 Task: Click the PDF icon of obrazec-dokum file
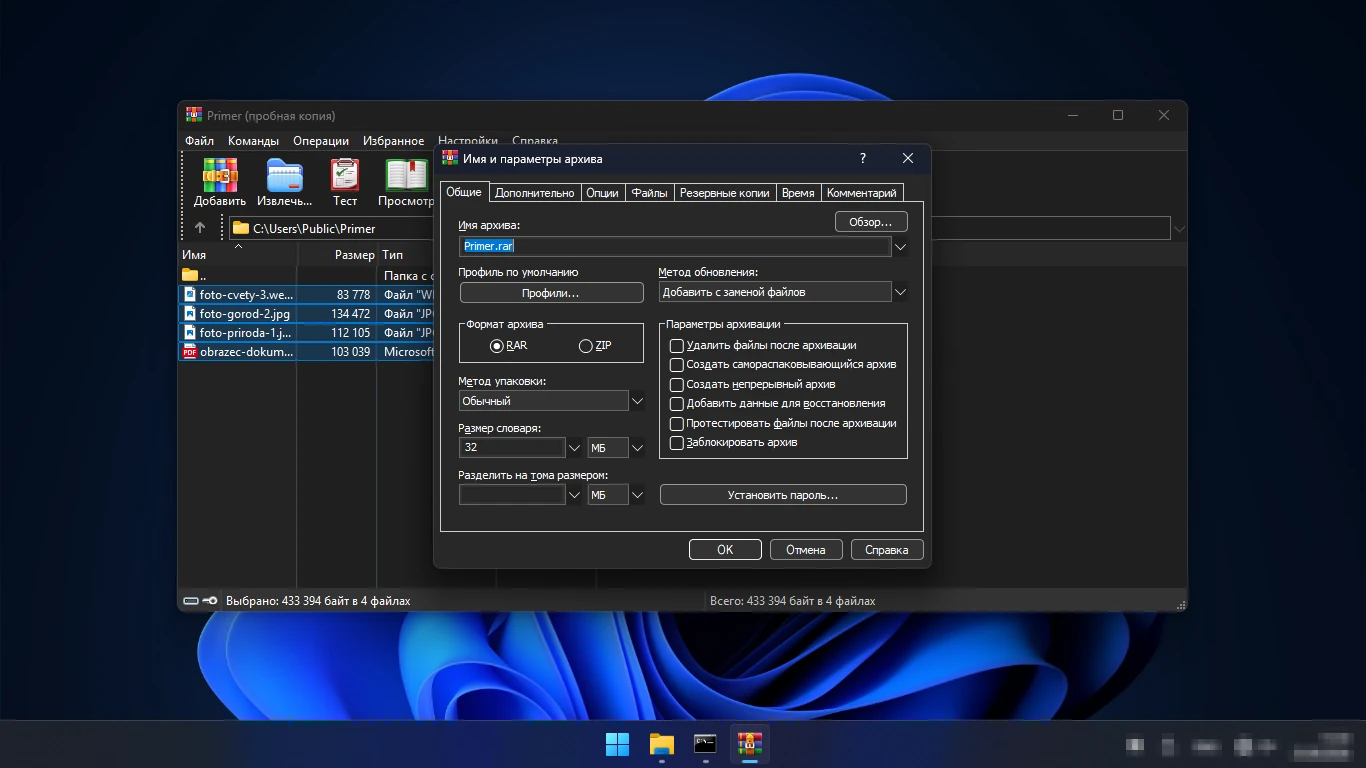190,352
